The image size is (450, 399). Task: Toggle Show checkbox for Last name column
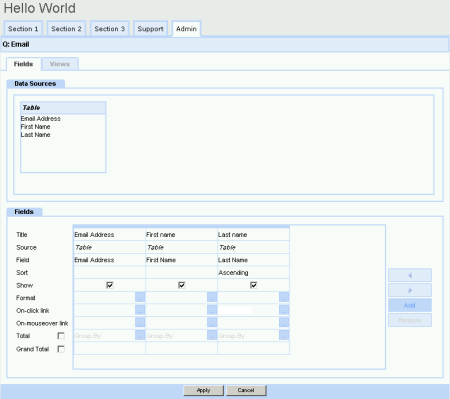(x=254, y=285)
